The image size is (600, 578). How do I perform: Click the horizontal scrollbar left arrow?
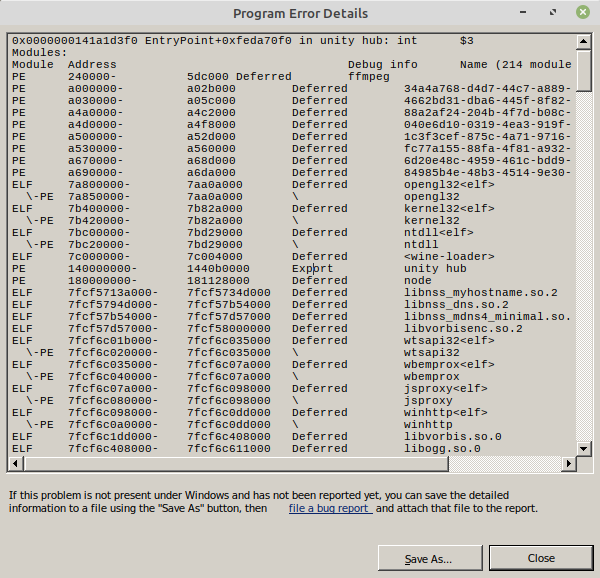pos(15,464)
